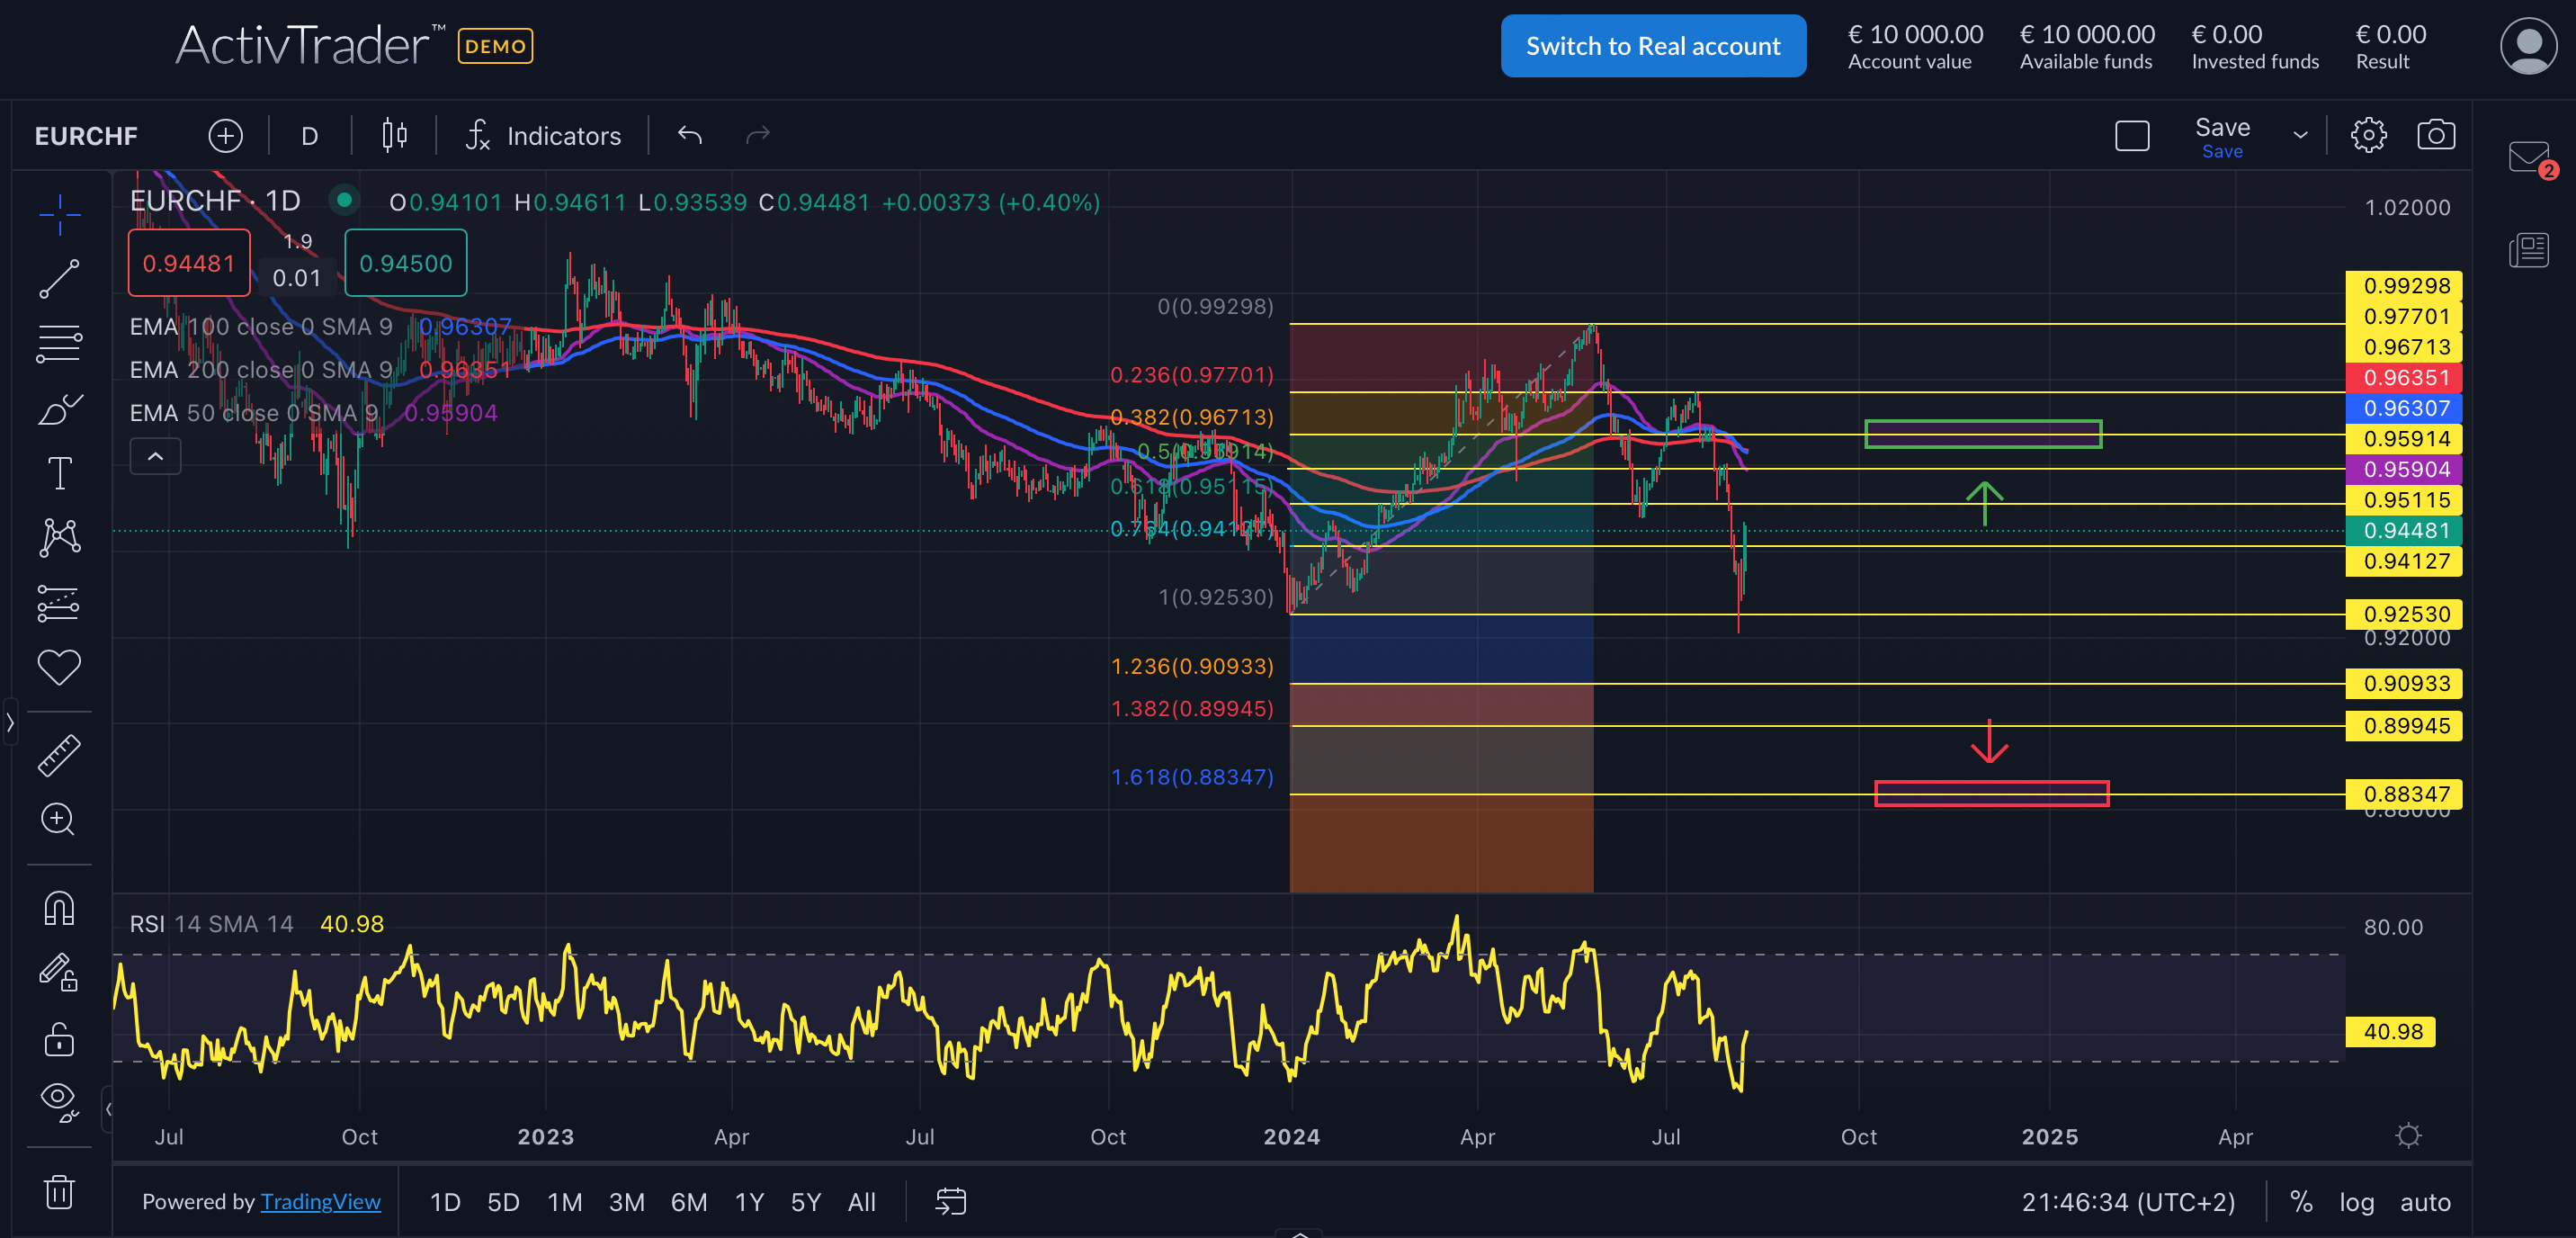Image resolution: width=2576 pixels, height=1238 pixels.
Task: Select the Trend Line drawing tool
Action: coord(60,277)
